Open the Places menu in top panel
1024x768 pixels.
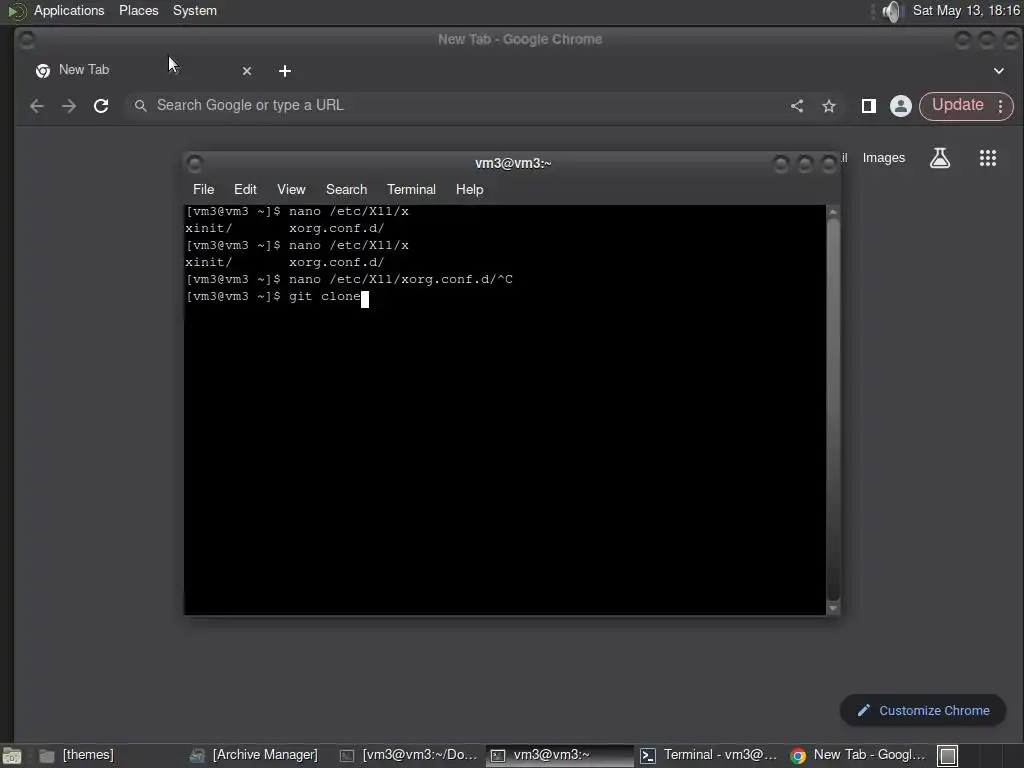[138, 10]
